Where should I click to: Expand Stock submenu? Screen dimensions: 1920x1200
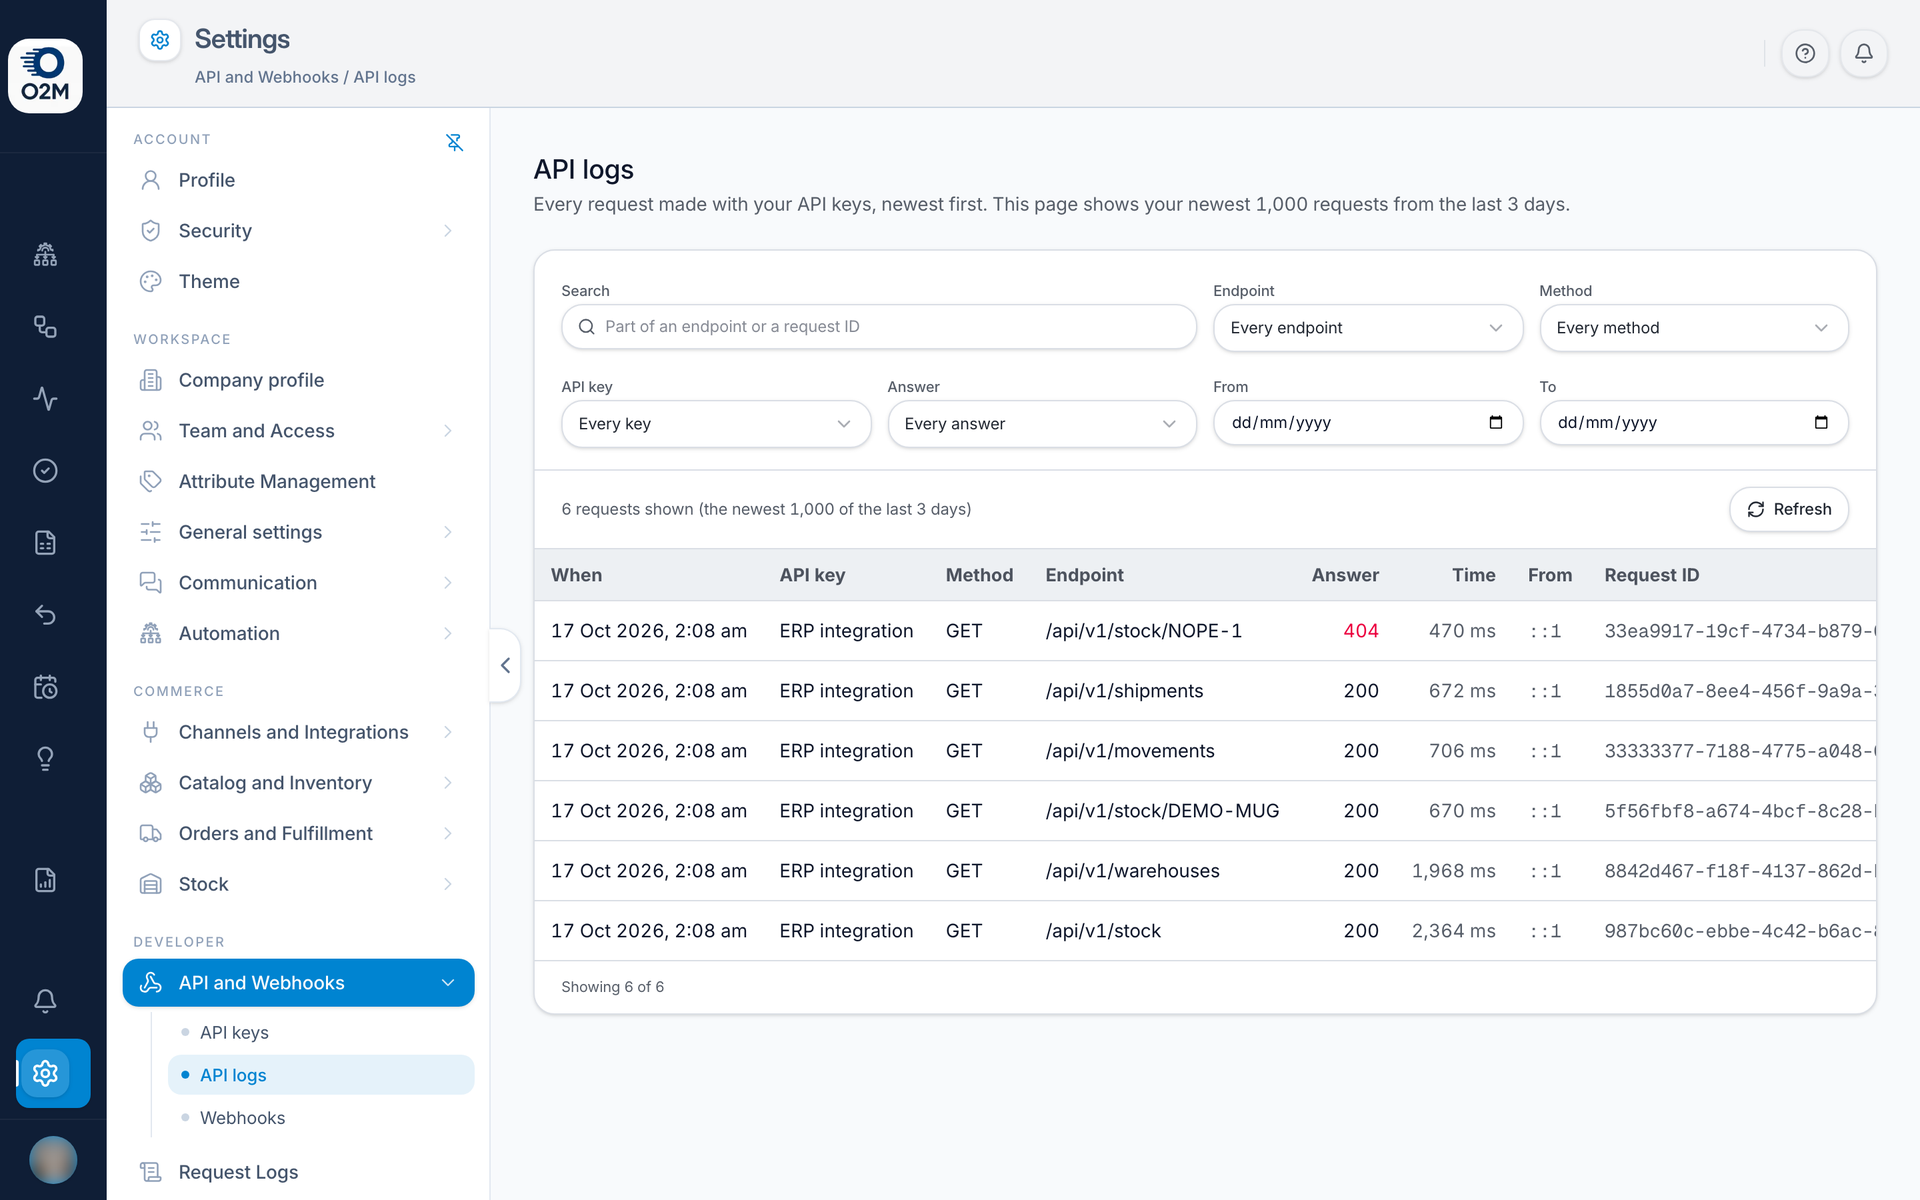(x=448, y=884)
